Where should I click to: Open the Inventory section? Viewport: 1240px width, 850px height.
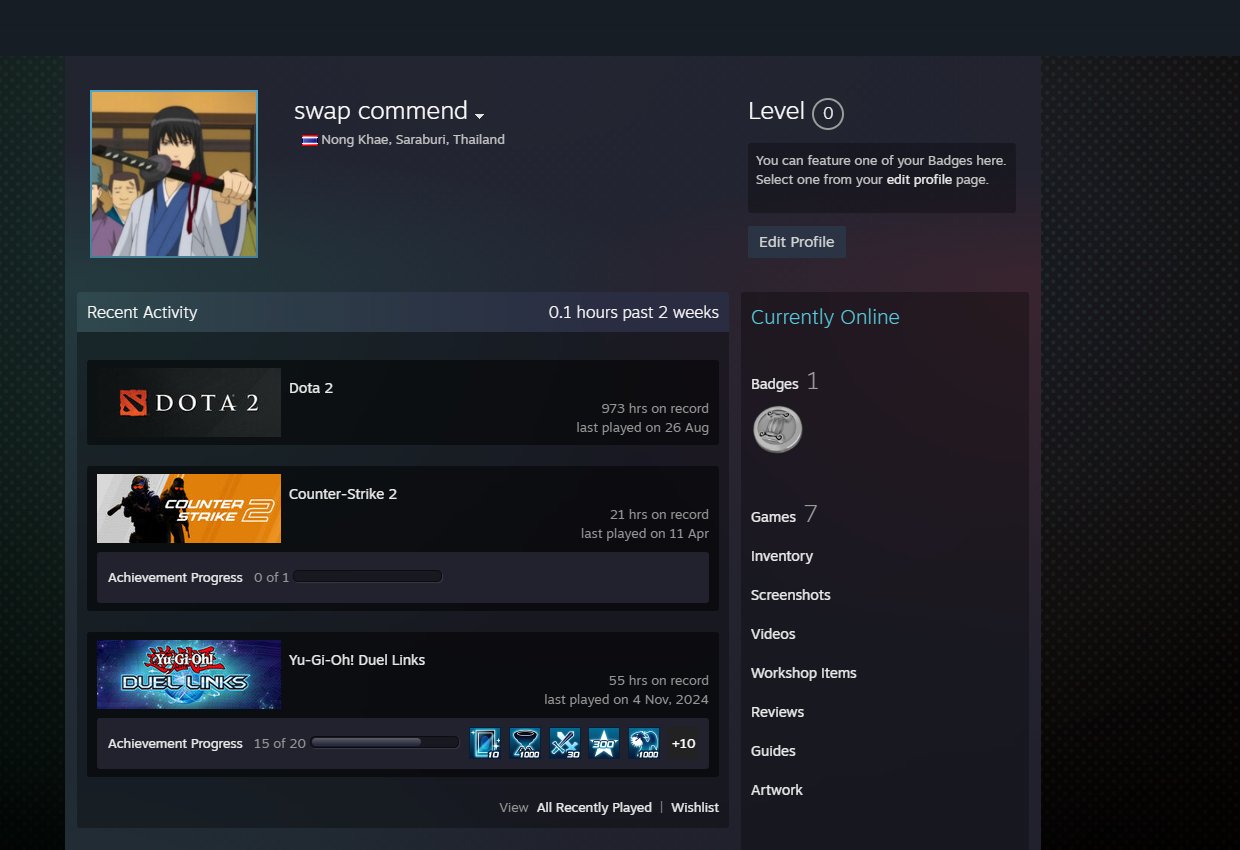(781, 556)
